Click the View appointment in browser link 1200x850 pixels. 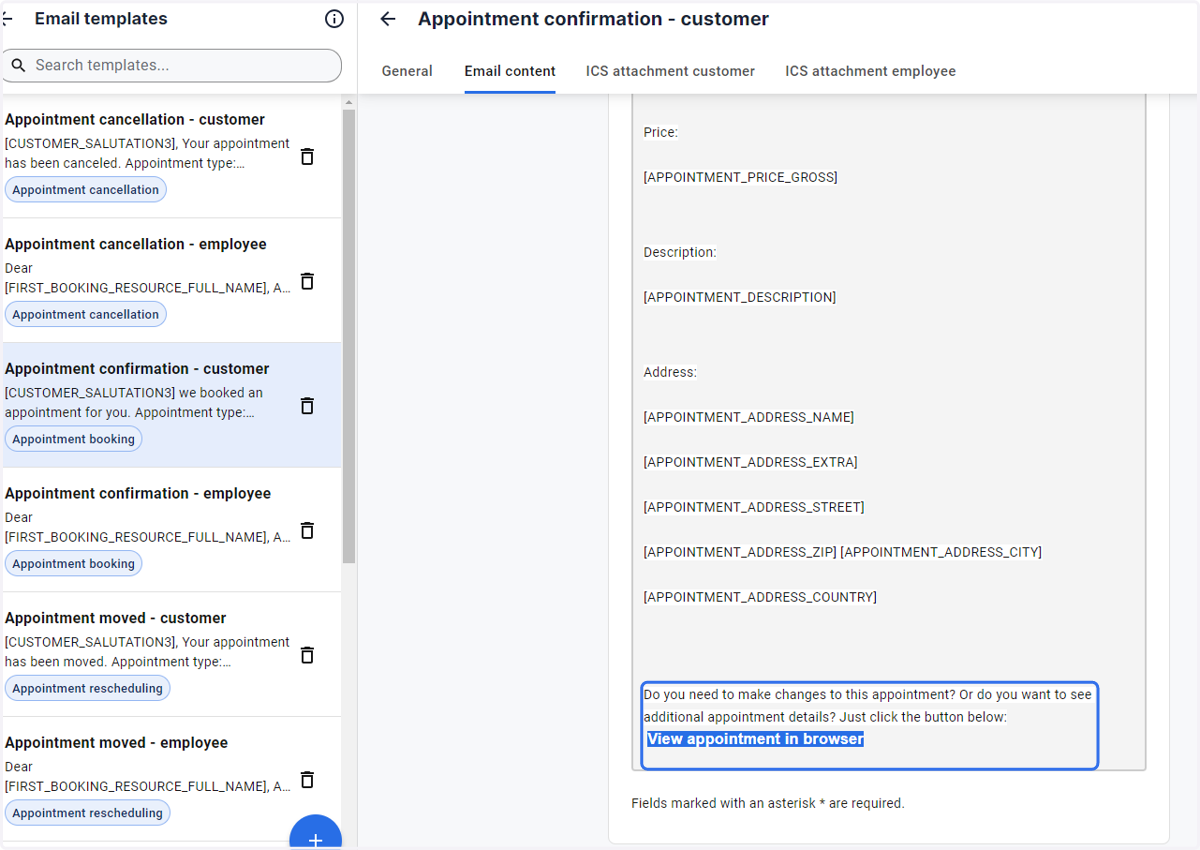click(x=755, y=739)
